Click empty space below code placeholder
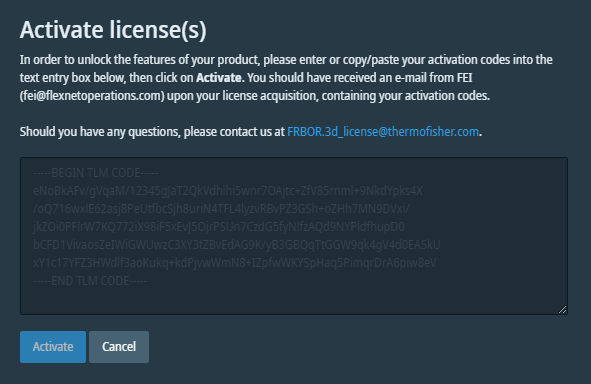Viewport: 591px width, 384px height. coord(294,300)
